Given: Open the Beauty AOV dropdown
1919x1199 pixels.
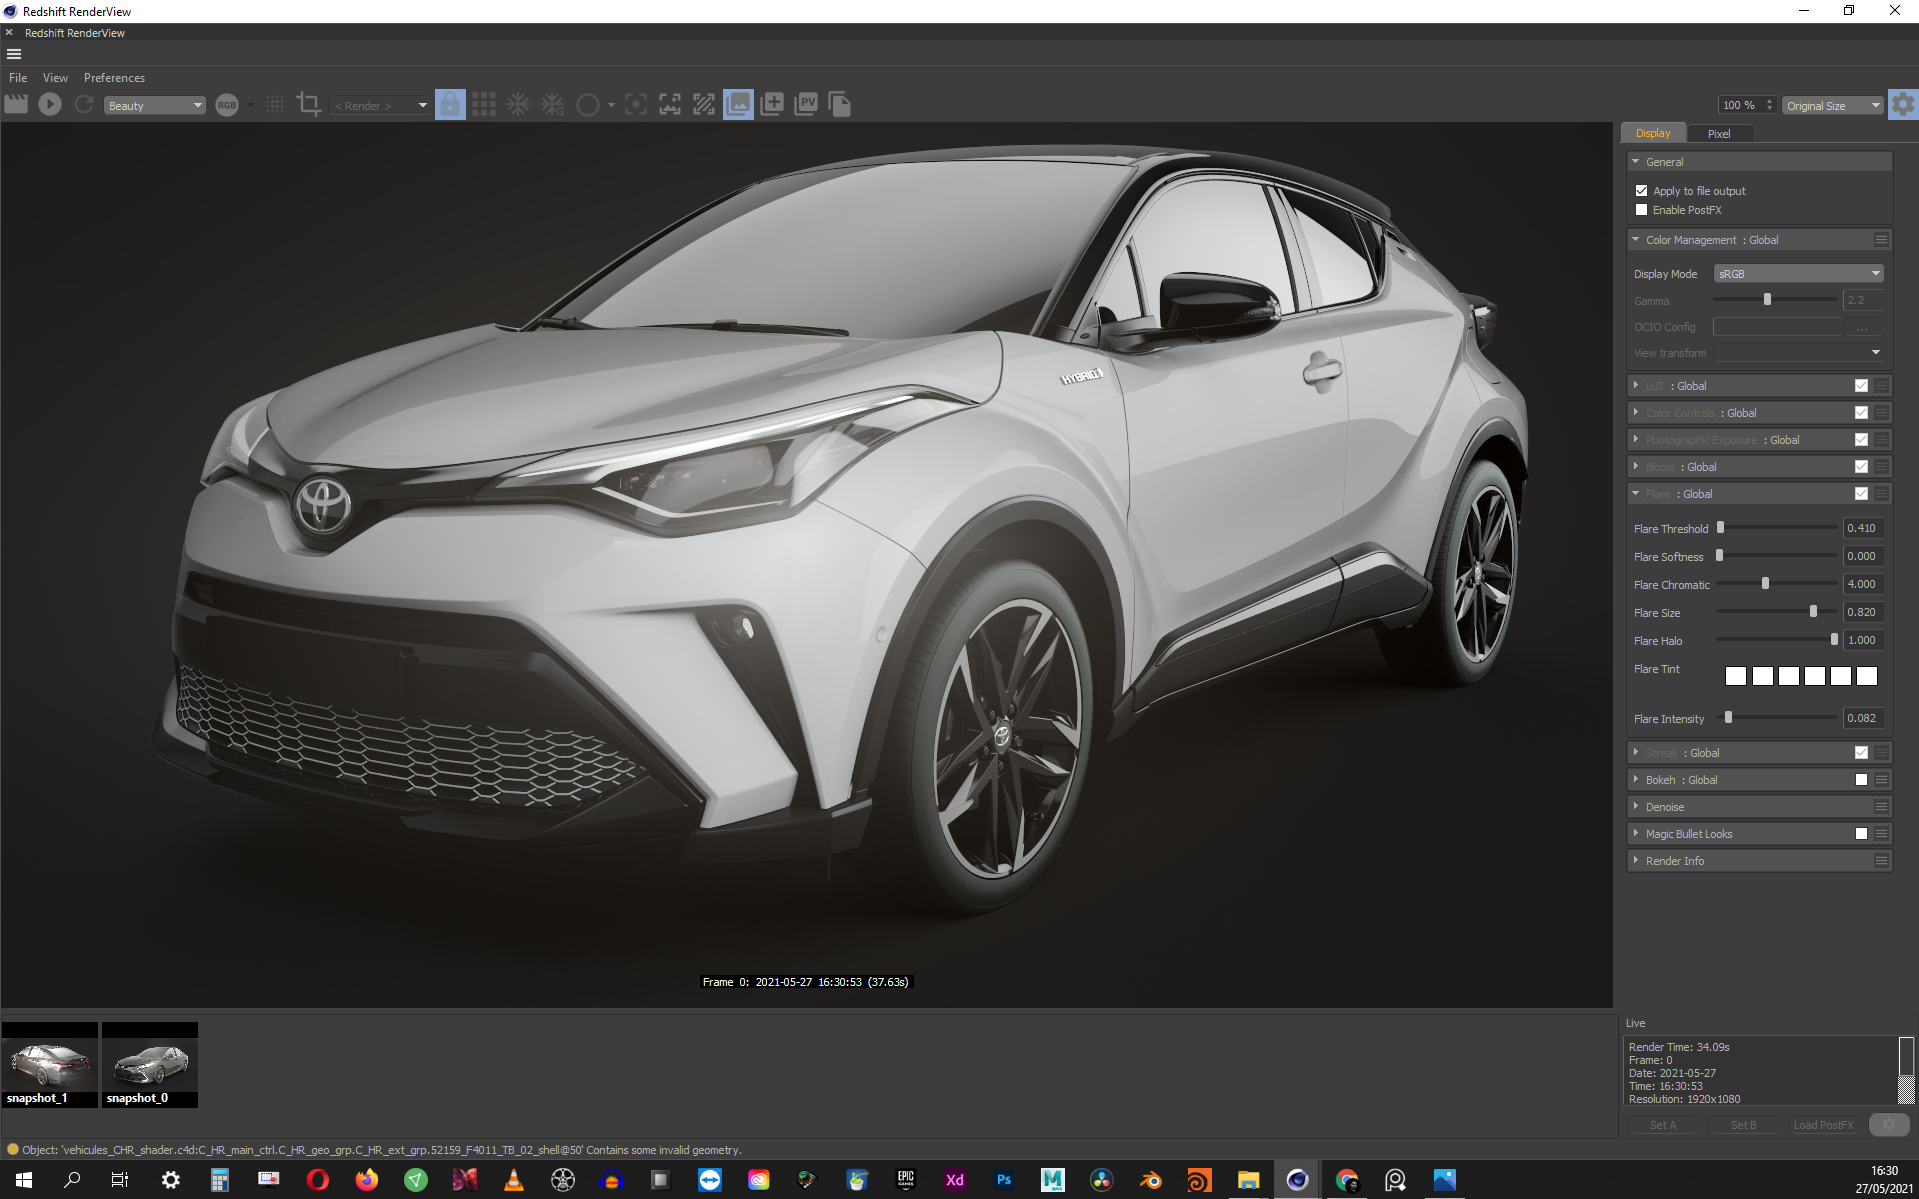Looking at the screenshot, I should [155, 105].
